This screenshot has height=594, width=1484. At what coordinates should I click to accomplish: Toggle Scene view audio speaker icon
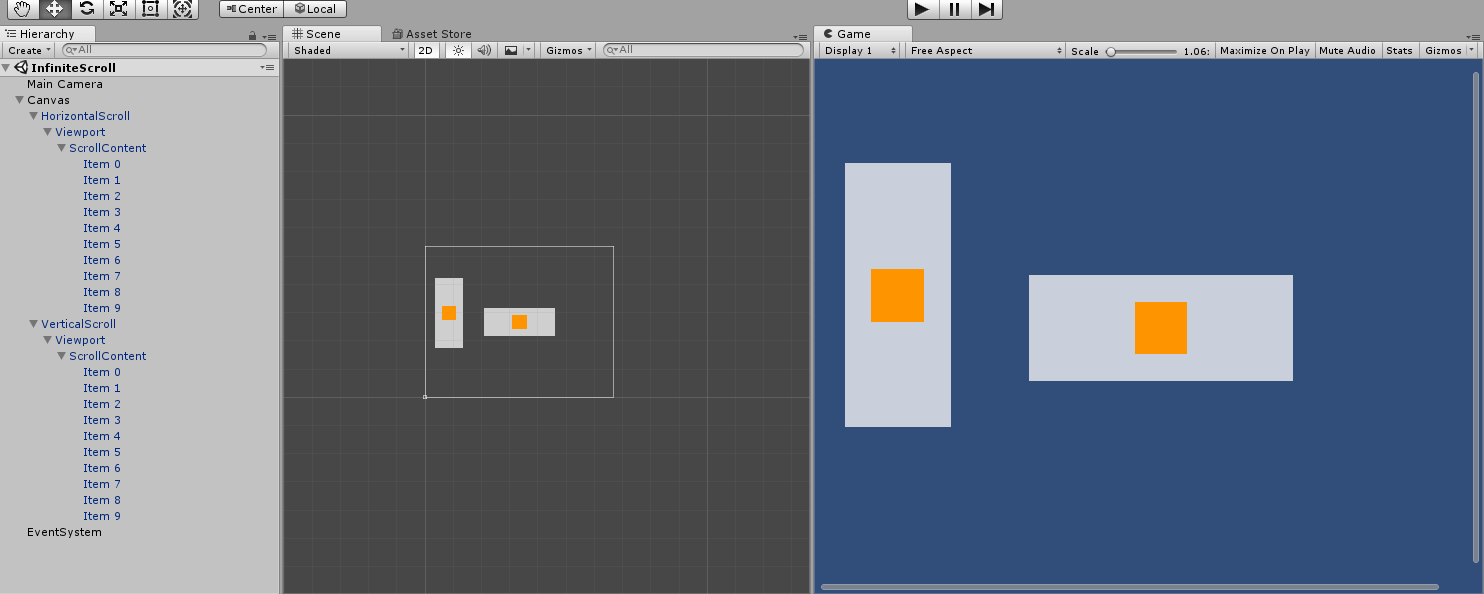(484, 50)
